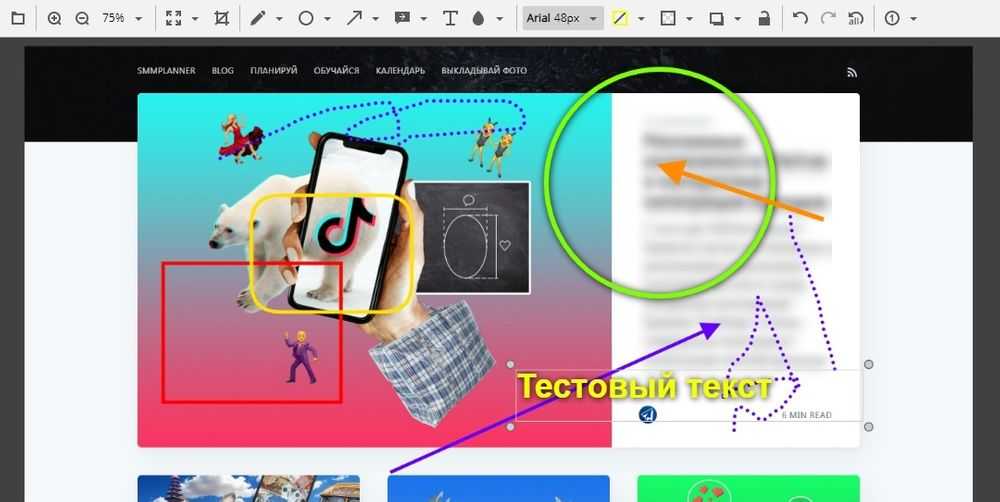Open the 75% zoom level dropdown
Screen dimensions: 1000x502
coord(123,18)
